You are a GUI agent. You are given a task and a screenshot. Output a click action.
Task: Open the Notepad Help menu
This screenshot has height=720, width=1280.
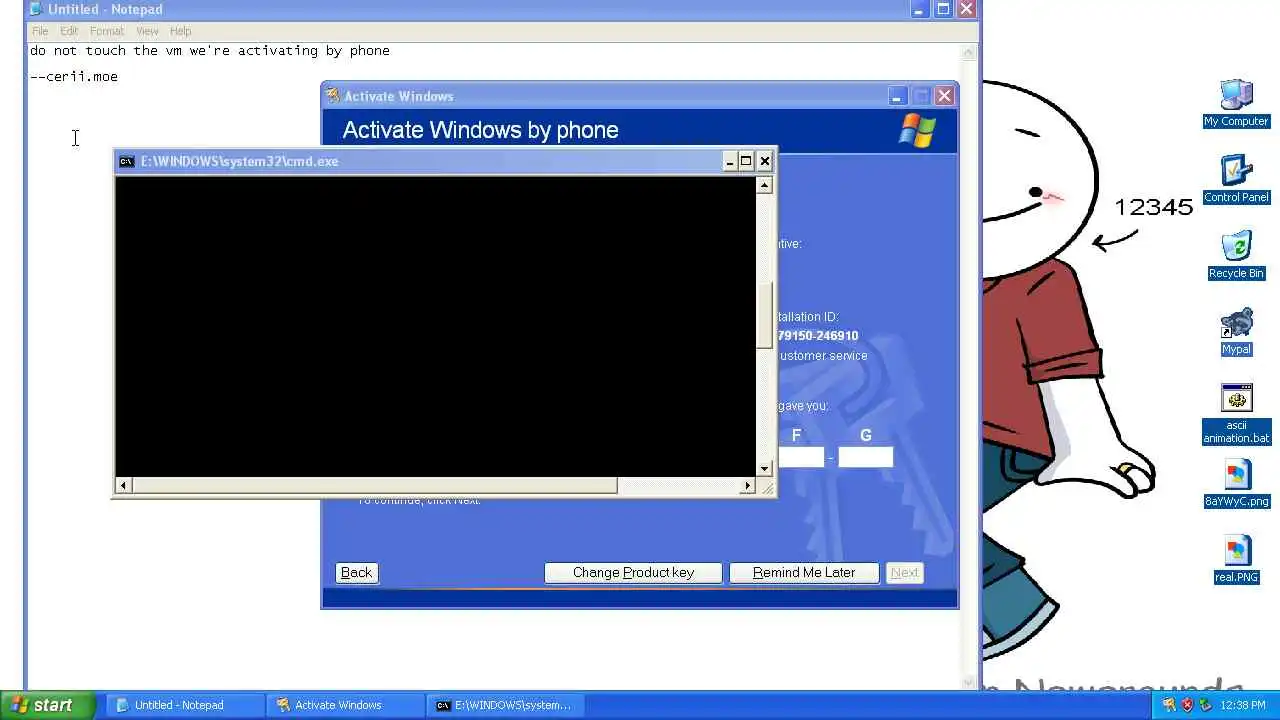(180, 31)
